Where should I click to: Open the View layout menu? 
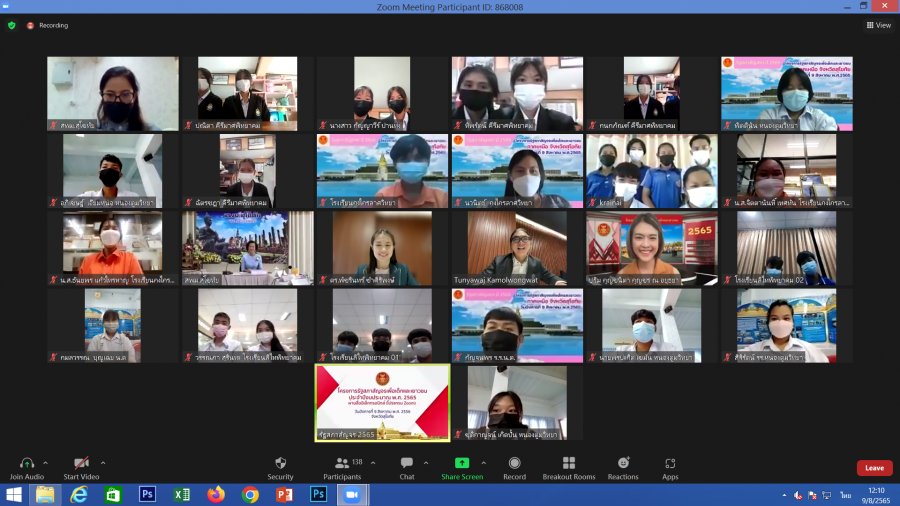[x=878, y=25]
